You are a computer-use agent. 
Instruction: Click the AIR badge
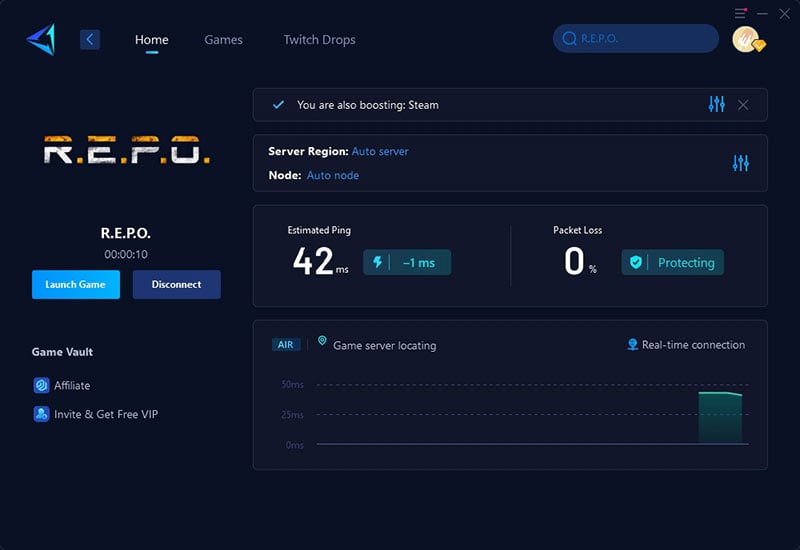point(285,345)
